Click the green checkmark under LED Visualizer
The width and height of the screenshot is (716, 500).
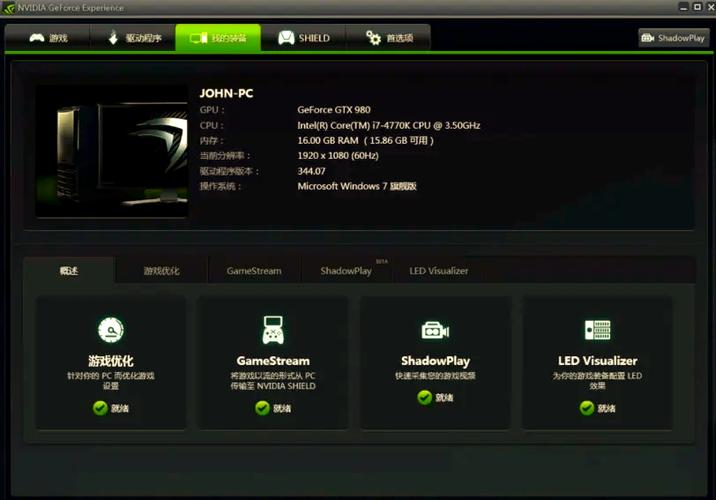[x=586, y=408]
